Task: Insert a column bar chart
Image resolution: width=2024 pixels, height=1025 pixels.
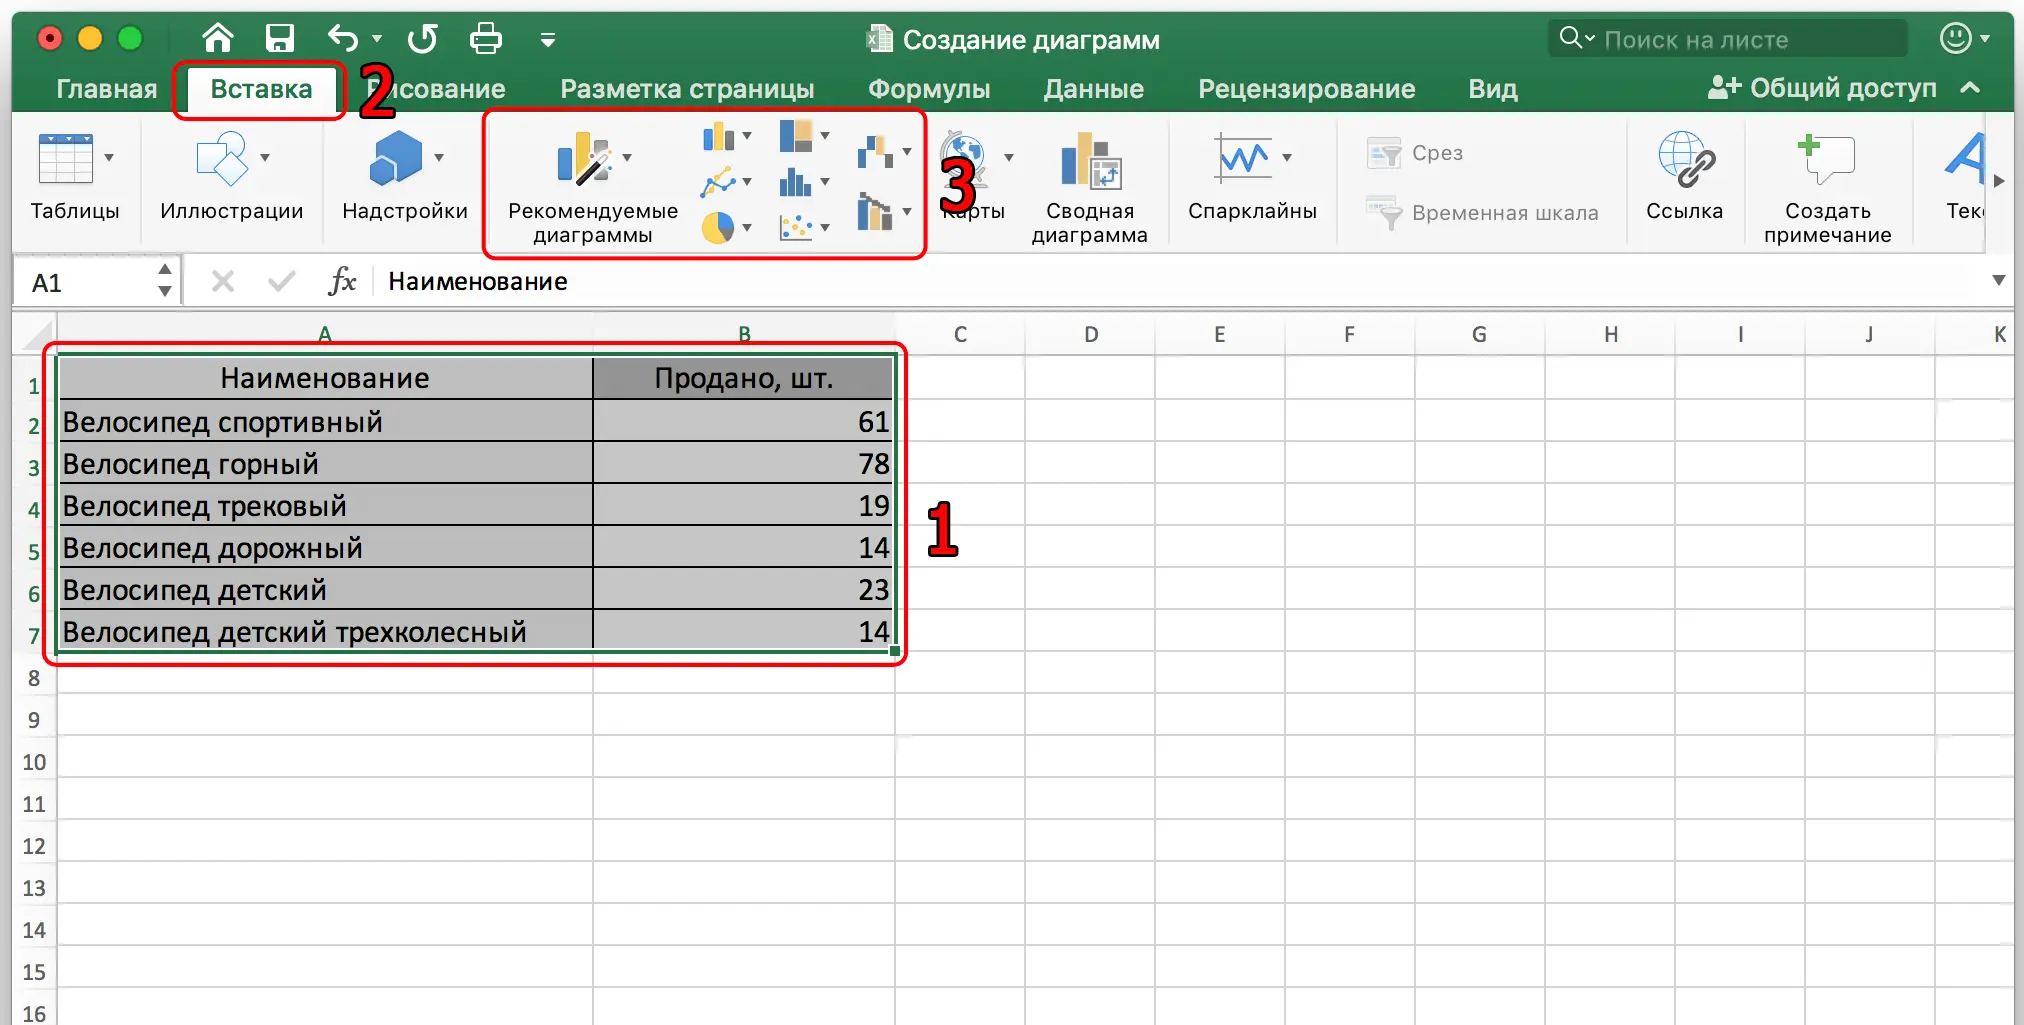Action: tap(718, 136)
